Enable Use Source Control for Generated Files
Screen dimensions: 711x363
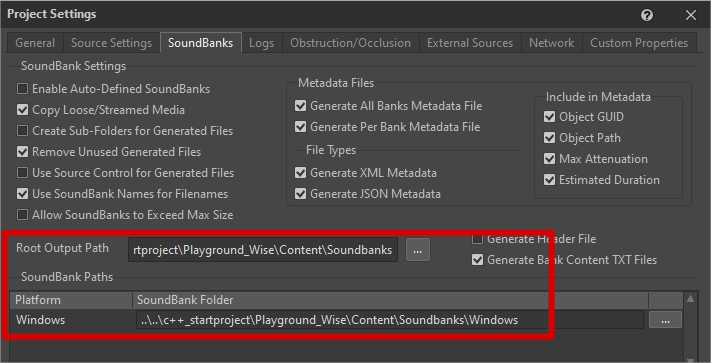coord(22,173)
